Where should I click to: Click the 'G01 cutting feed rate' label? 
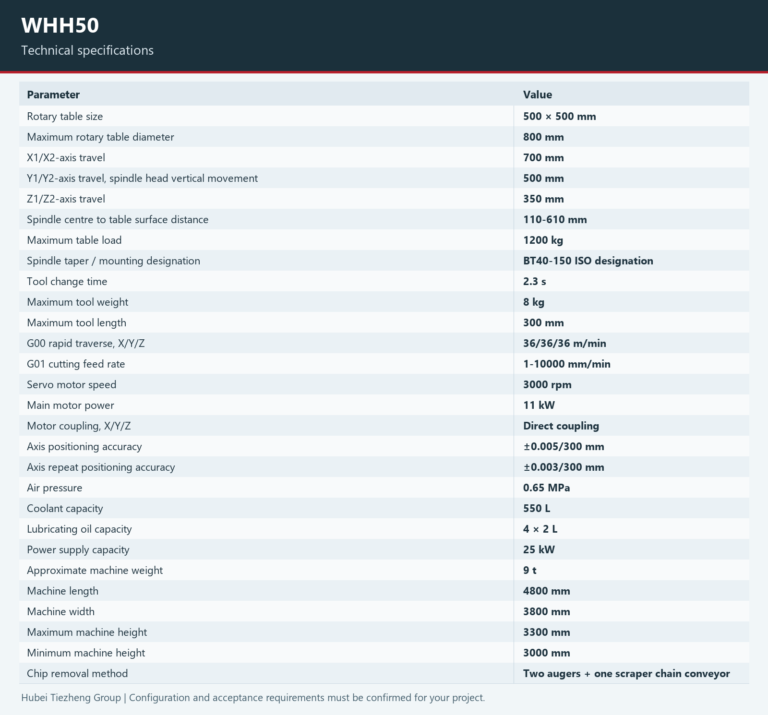coord(76,364)
